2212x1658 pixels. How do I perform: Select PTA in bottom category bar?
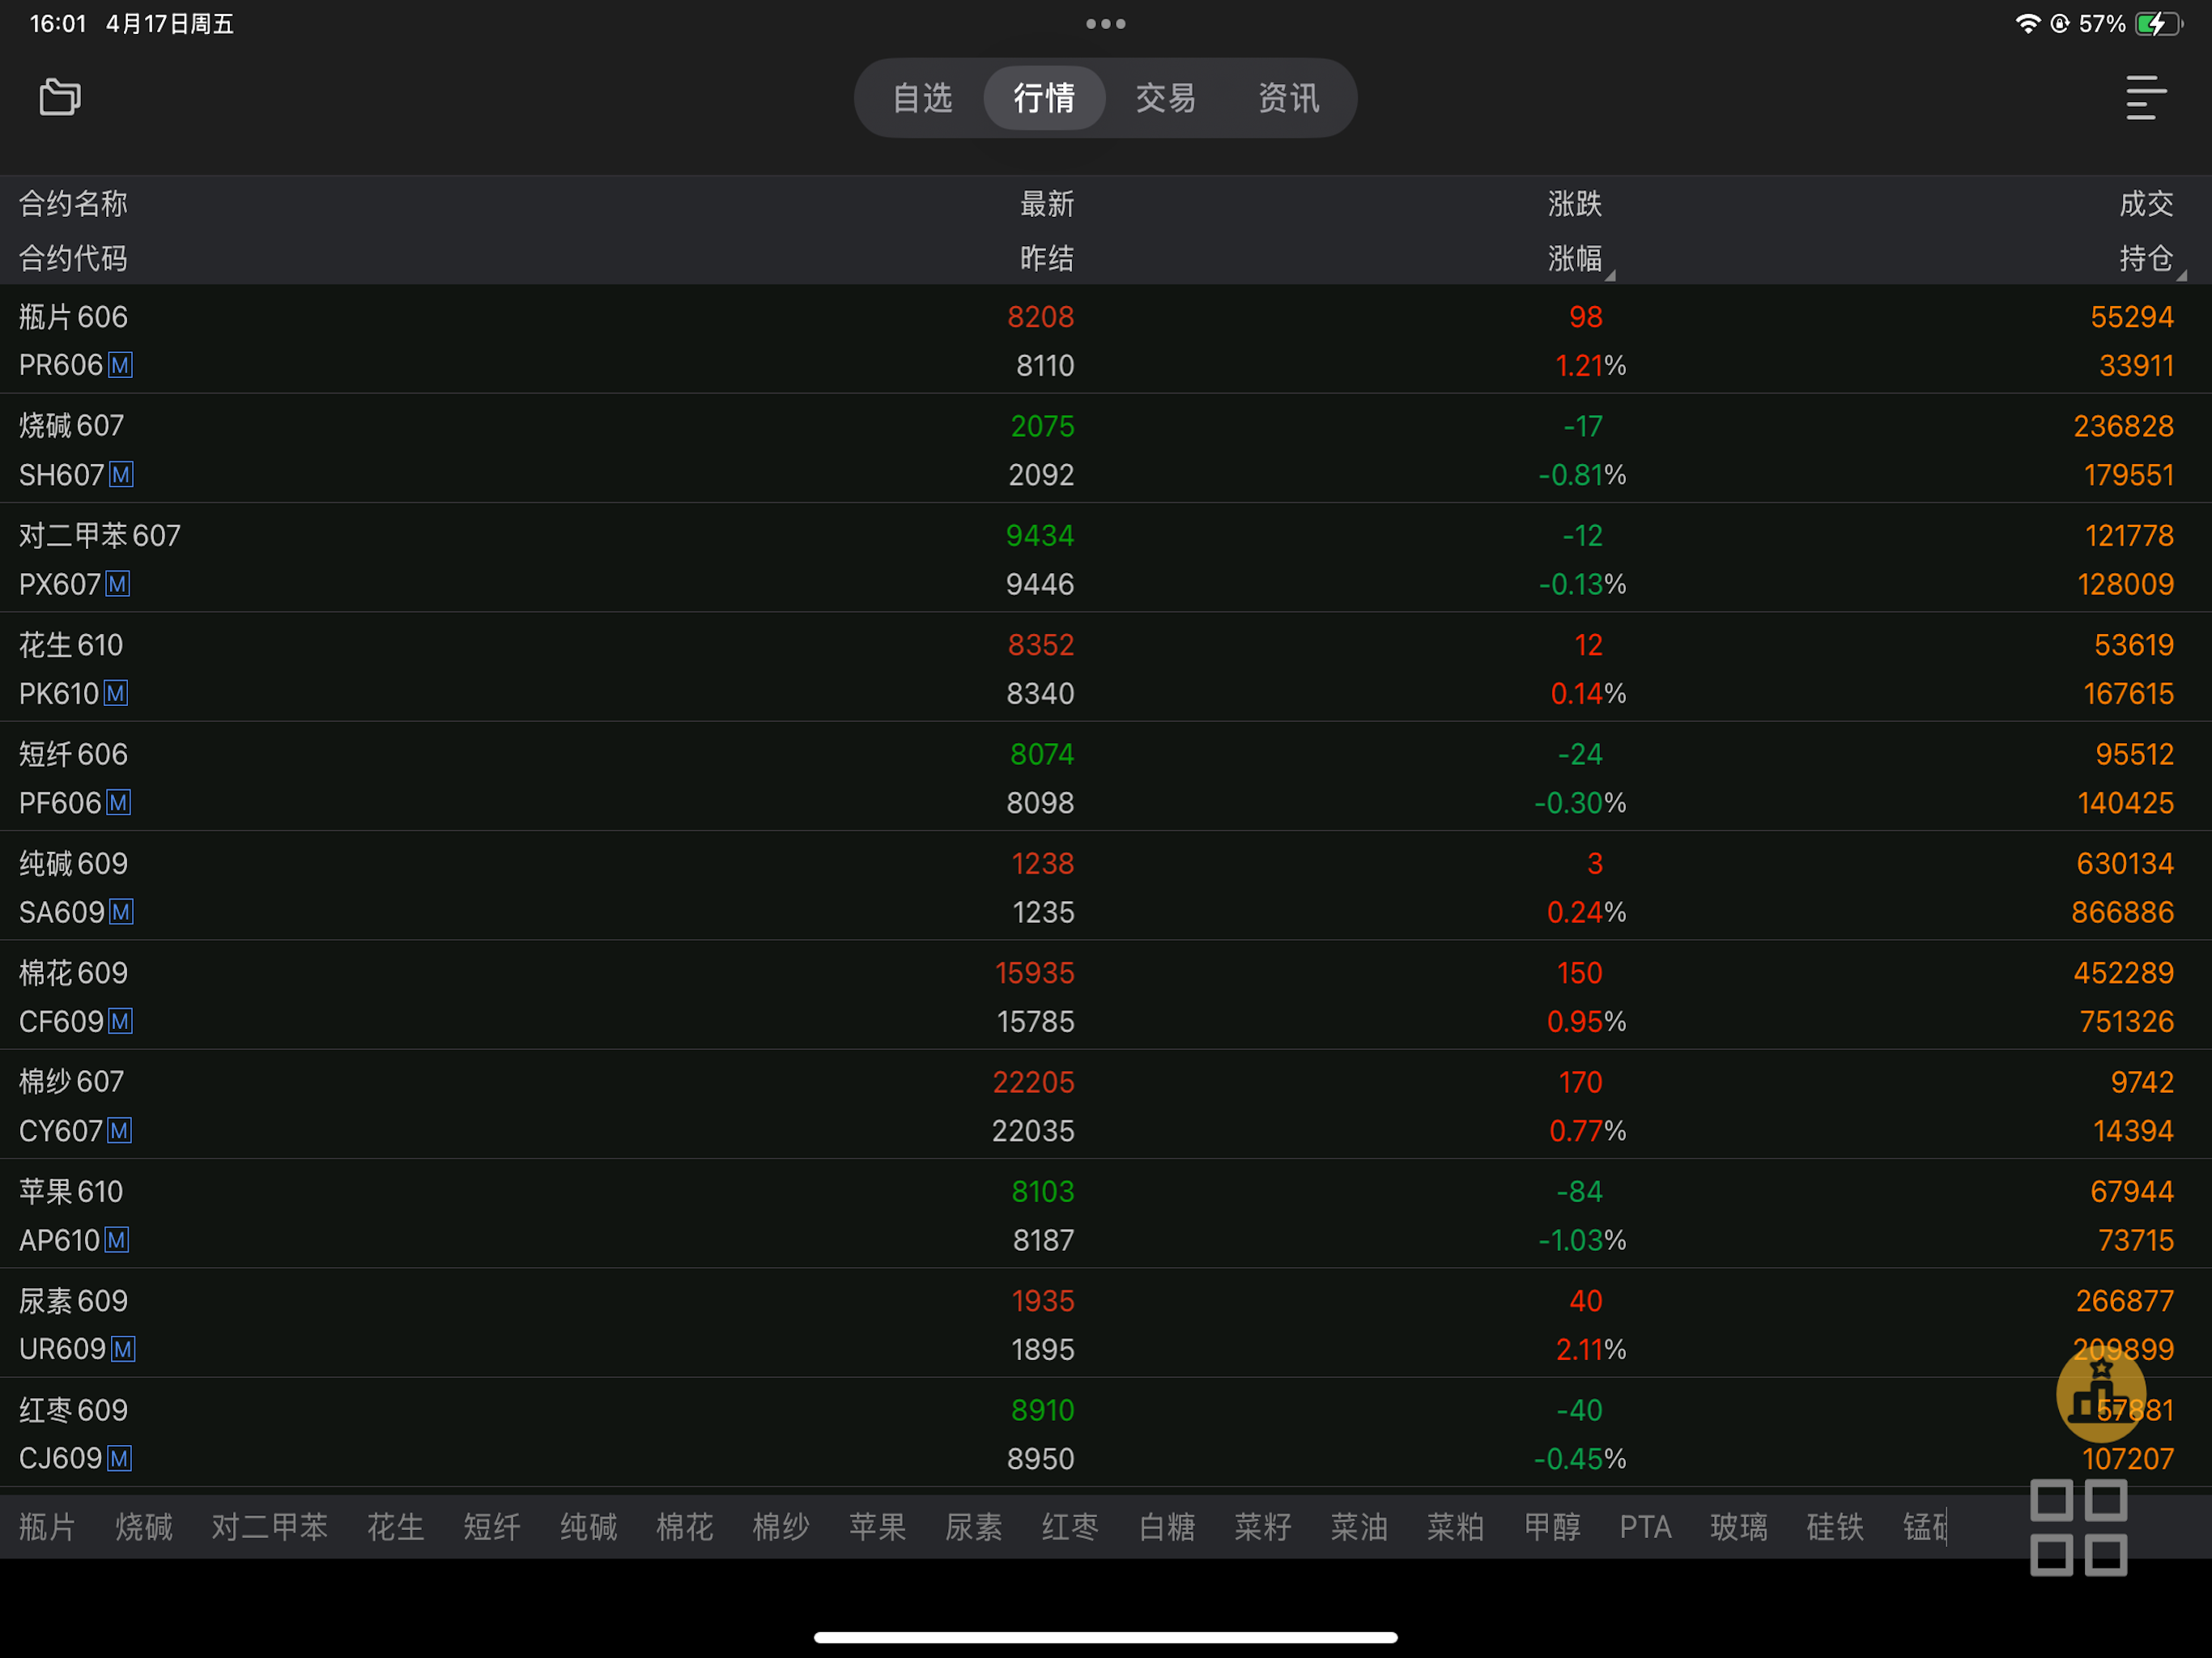click(1646, 1527)
